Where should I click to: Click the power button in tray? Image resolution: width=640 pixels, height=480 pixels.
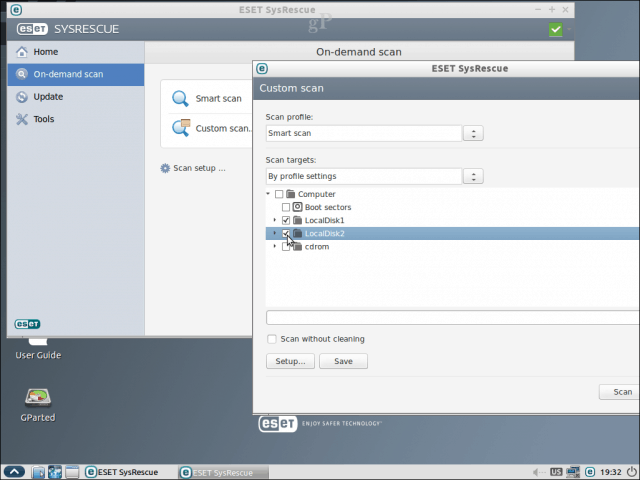click(x=631, y=472)
